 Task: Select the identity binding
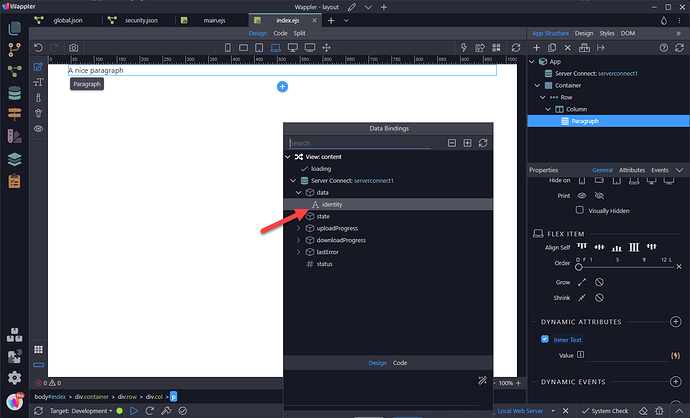[x=388, y=204]
